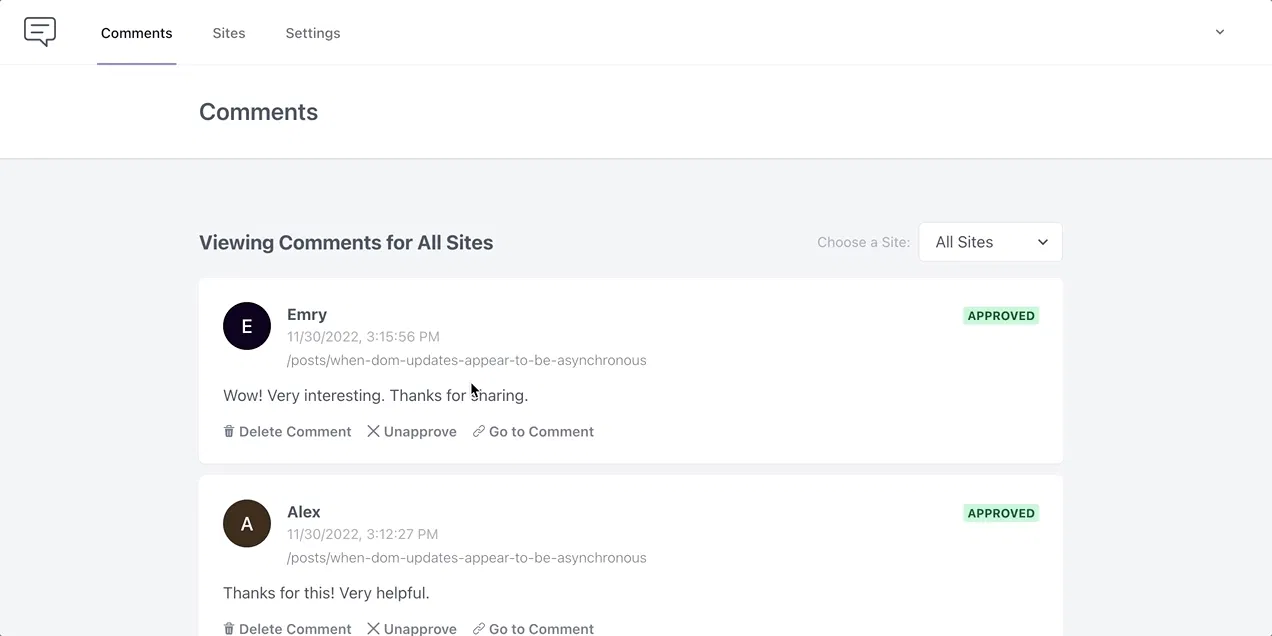Click trash icon on Alex's comment

[229, 629]
